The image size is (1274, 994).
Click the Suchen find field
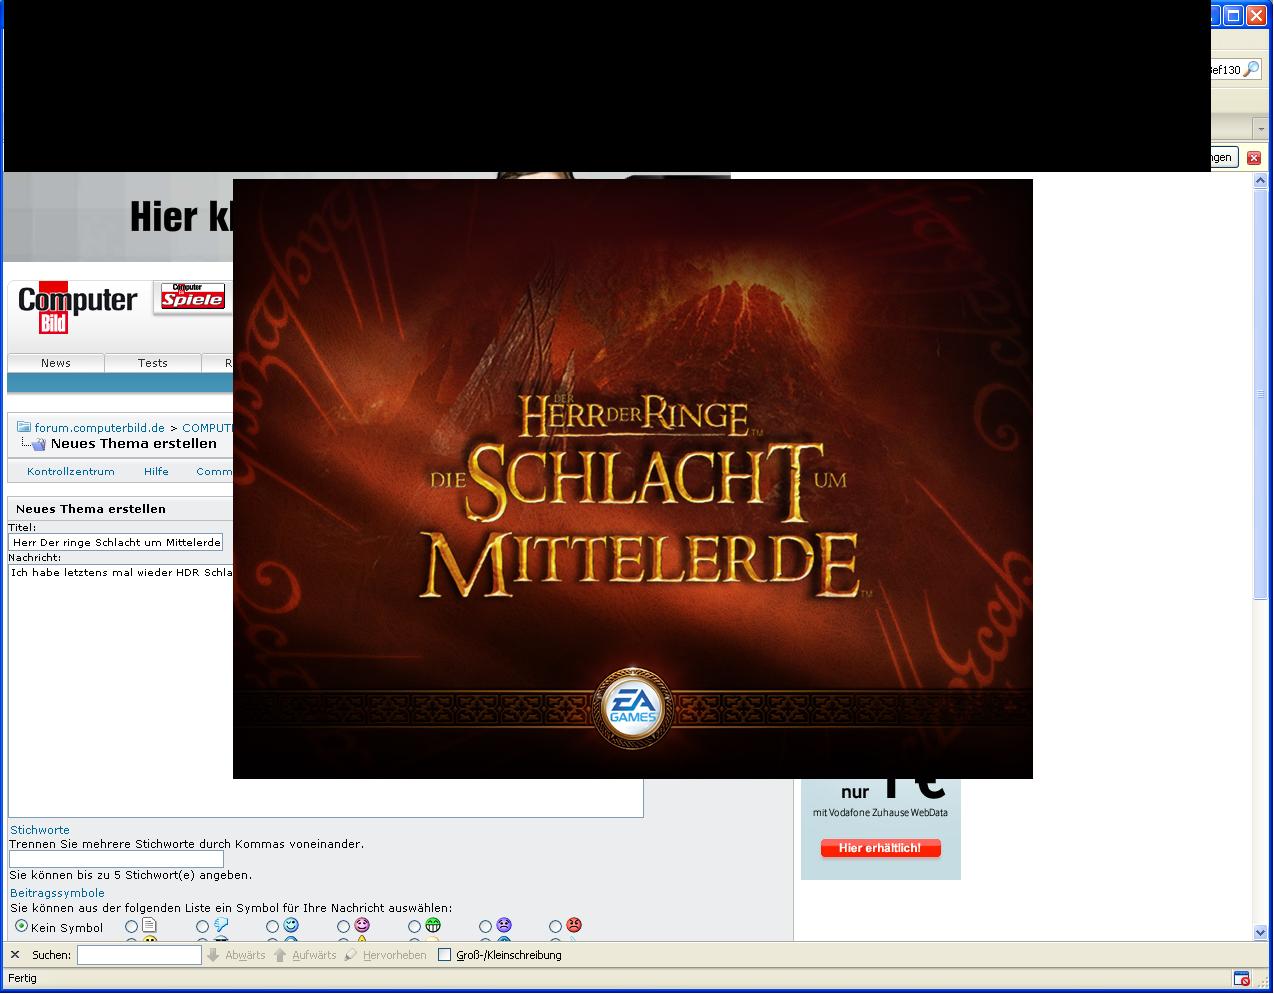[140, 955]
